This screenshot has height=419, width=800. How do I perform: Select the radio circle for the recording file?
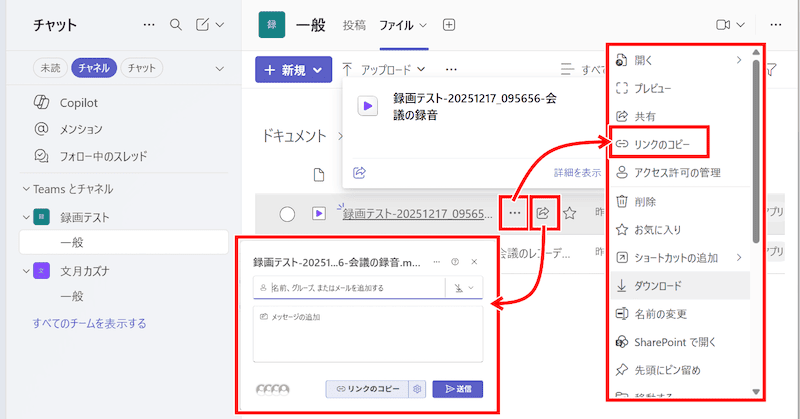(x=288, y=213)
